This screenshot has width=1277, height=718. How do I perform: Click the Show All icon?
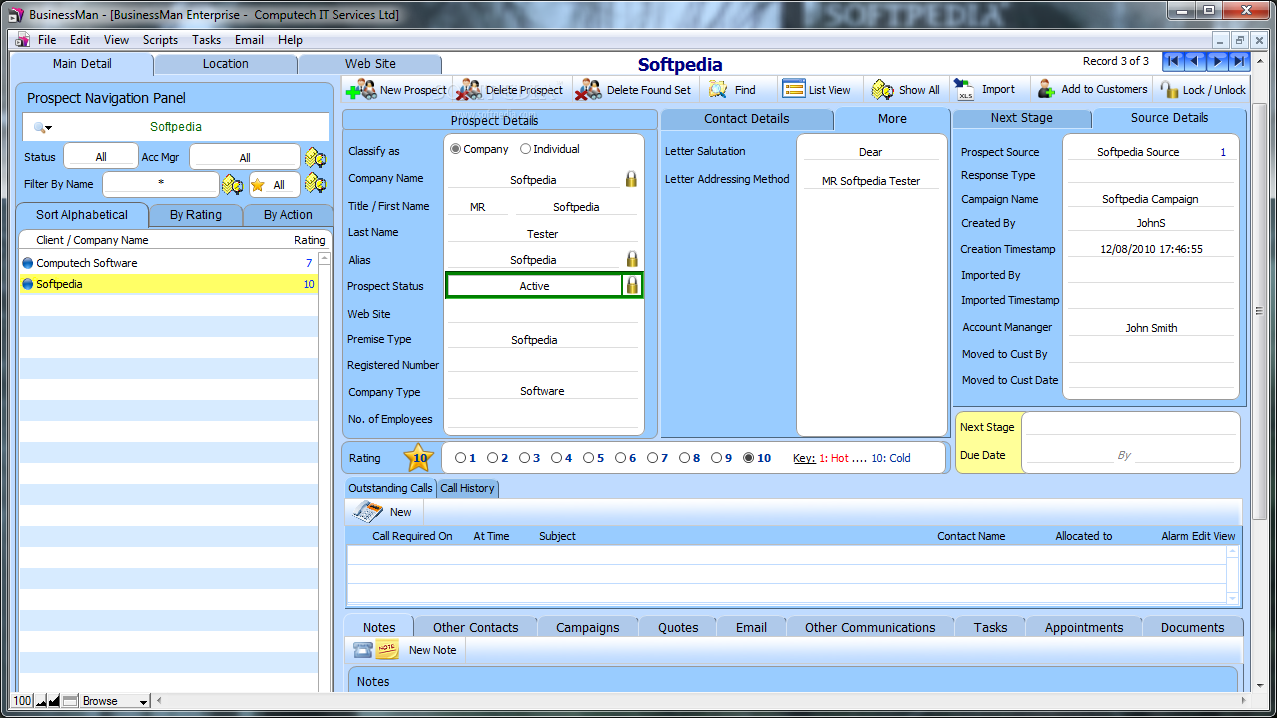click(882, 89)
